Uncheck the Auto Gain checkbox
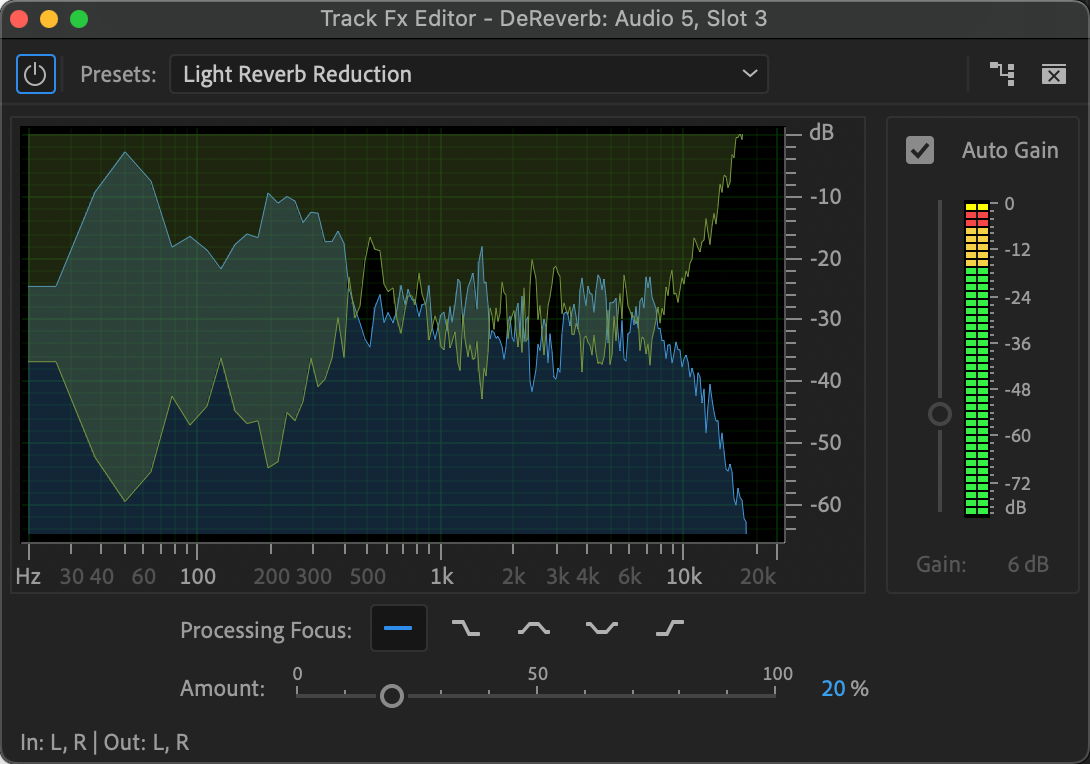Screen dimensions: 1090x764 tap(919, 150)
